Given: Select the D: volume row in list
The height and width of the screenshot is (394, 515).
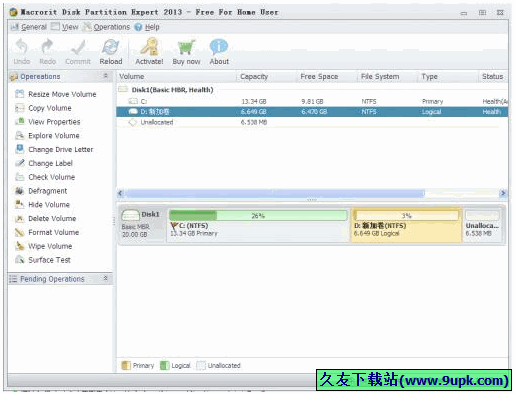Looking at the screenshot, I should tap(312, 112).
